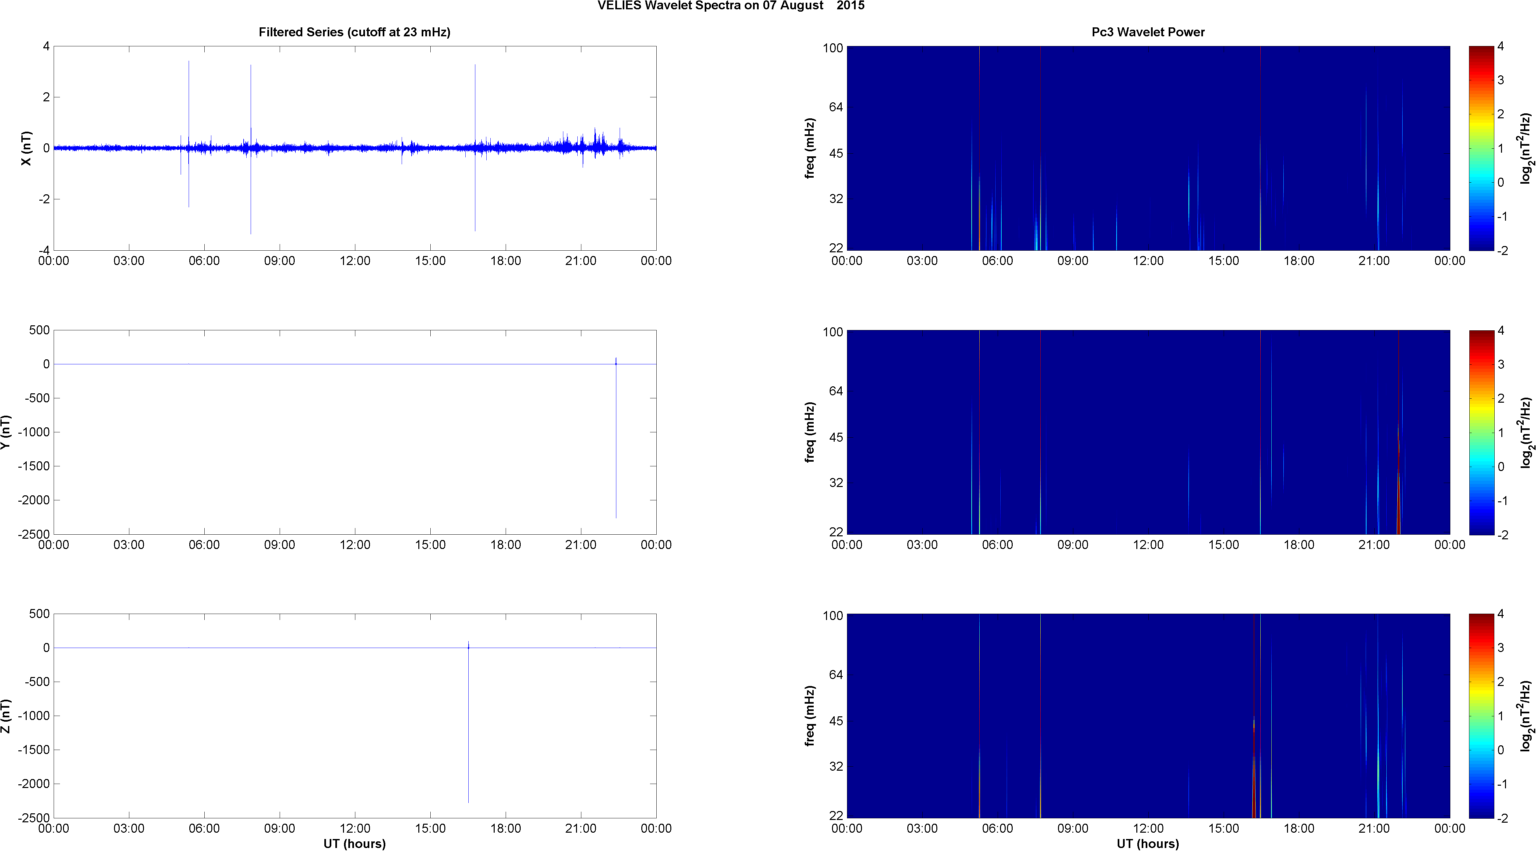Click the Z (nT) filtered time series plot
This screenshot has width=1536, height=851.
pos(355,716)
